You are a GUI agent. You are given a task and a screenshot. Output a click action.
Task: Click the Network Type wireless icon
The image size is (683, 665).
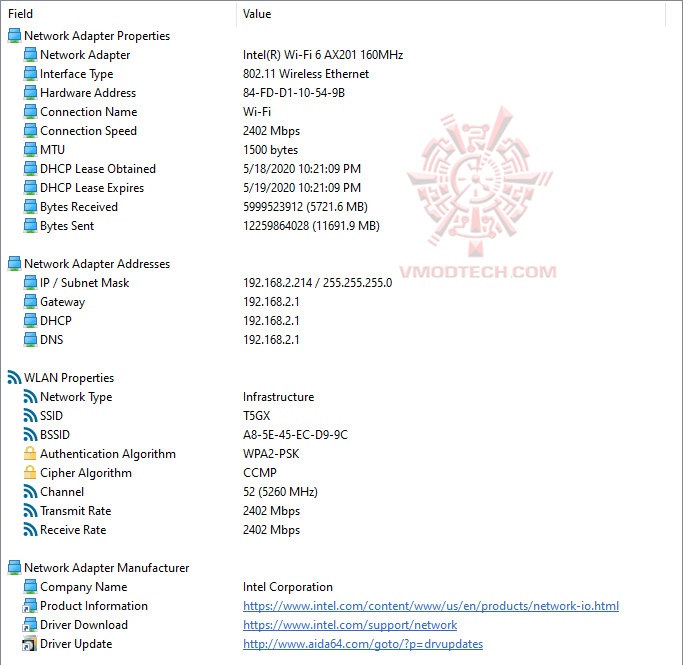coord(30,397)
